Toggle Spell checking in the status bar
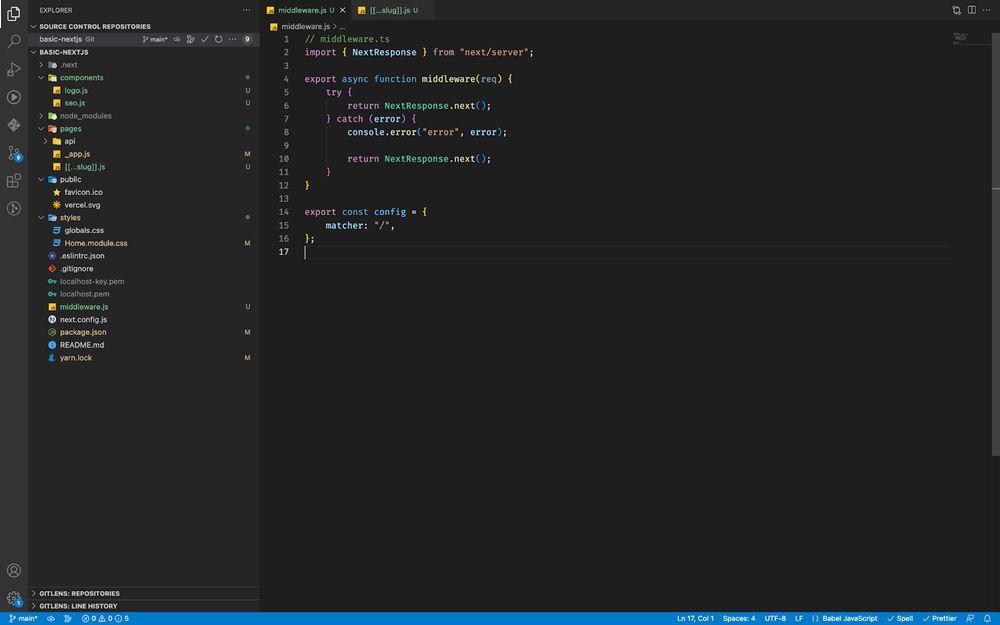 900,618
